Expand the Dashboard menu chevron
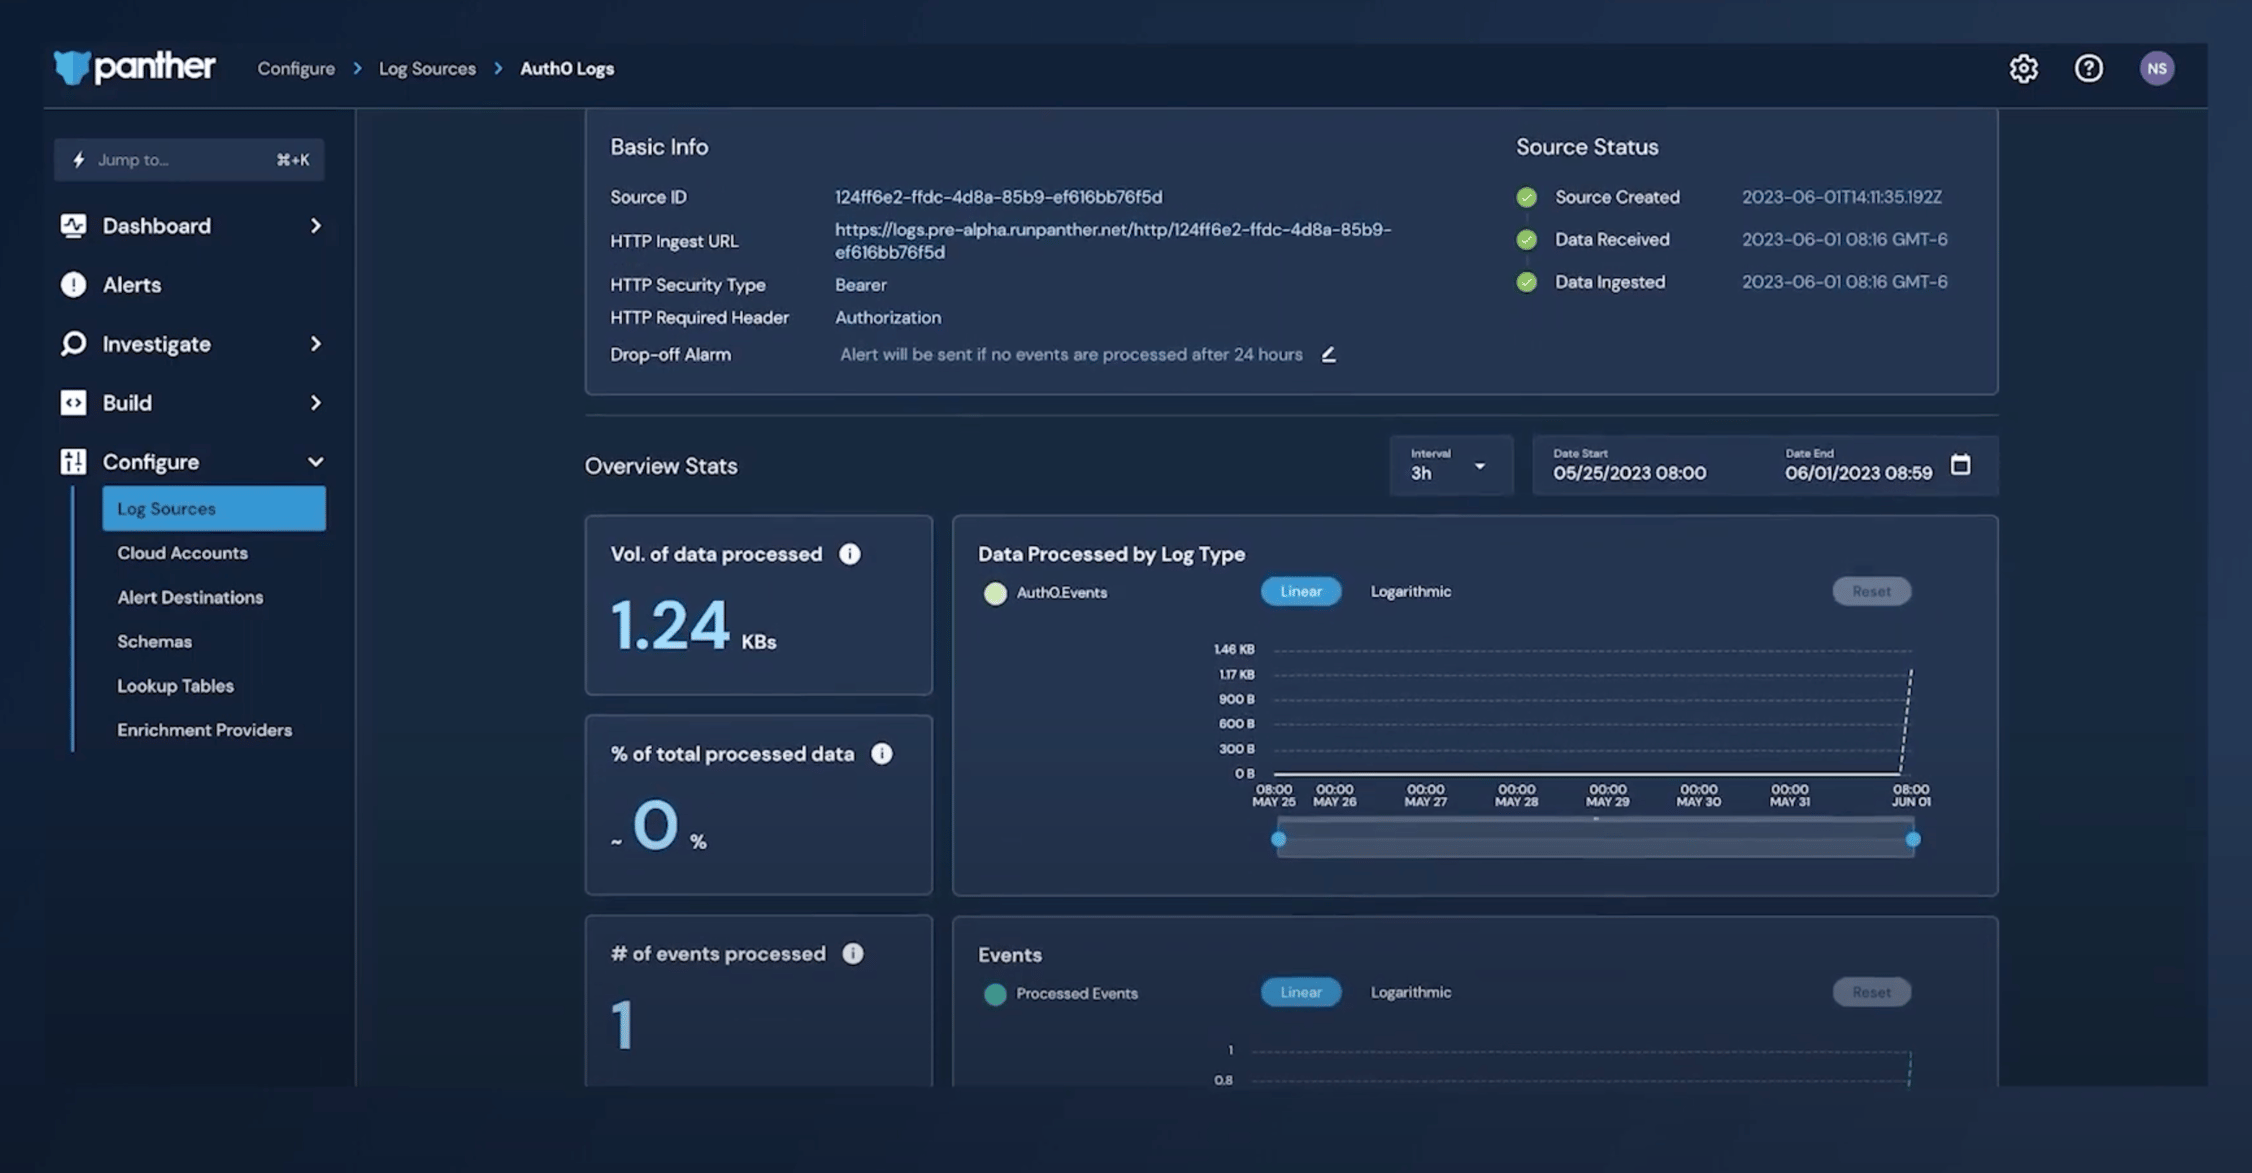The width and height of the screenshot is (2252, 1173). coord(316,226)
